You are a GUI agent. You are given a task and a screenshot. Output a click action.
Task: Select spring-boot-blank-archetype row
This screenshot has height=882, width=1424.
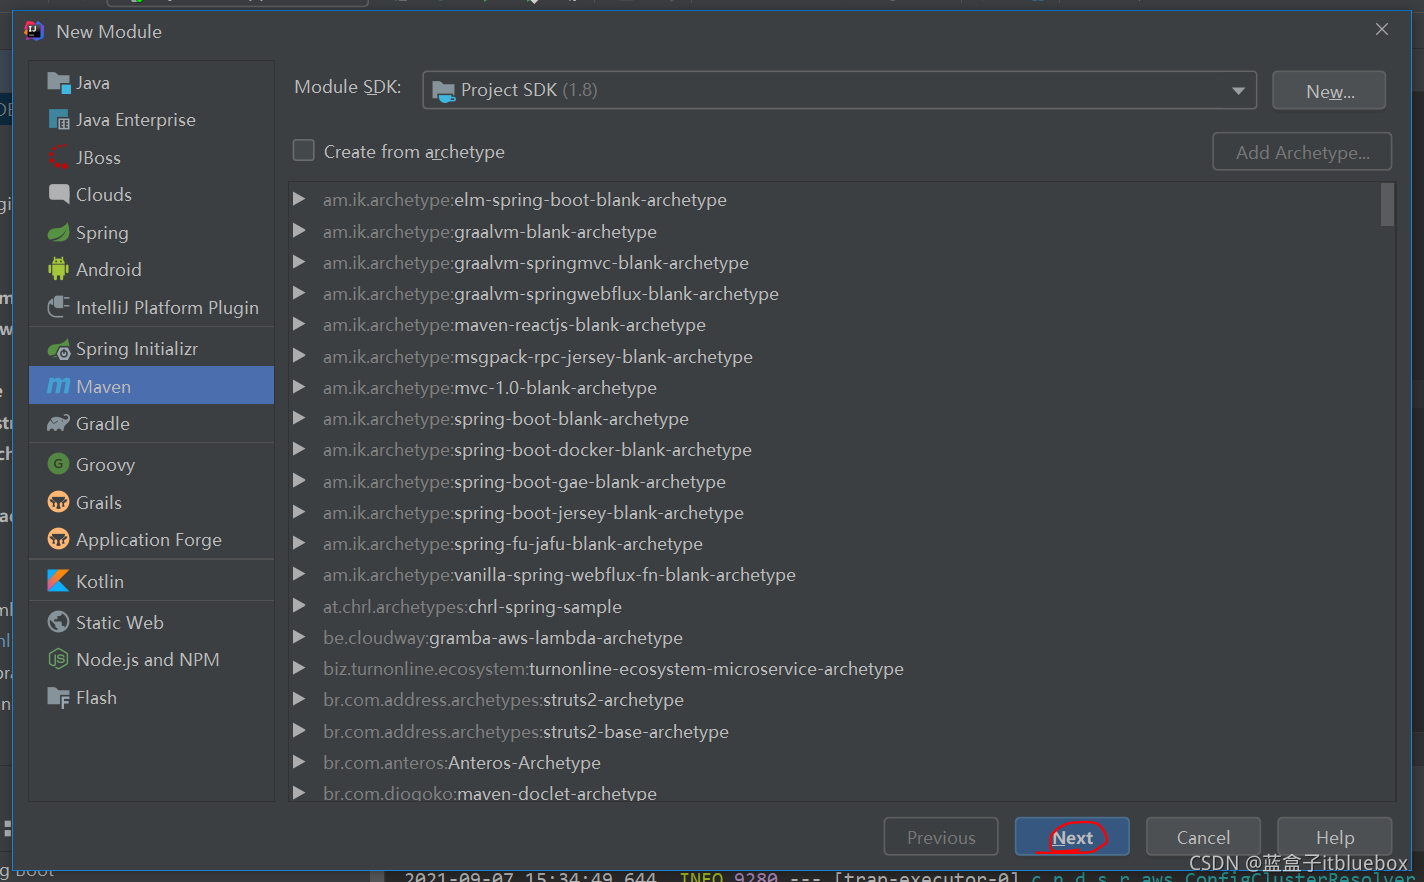[x=834, y=418]
